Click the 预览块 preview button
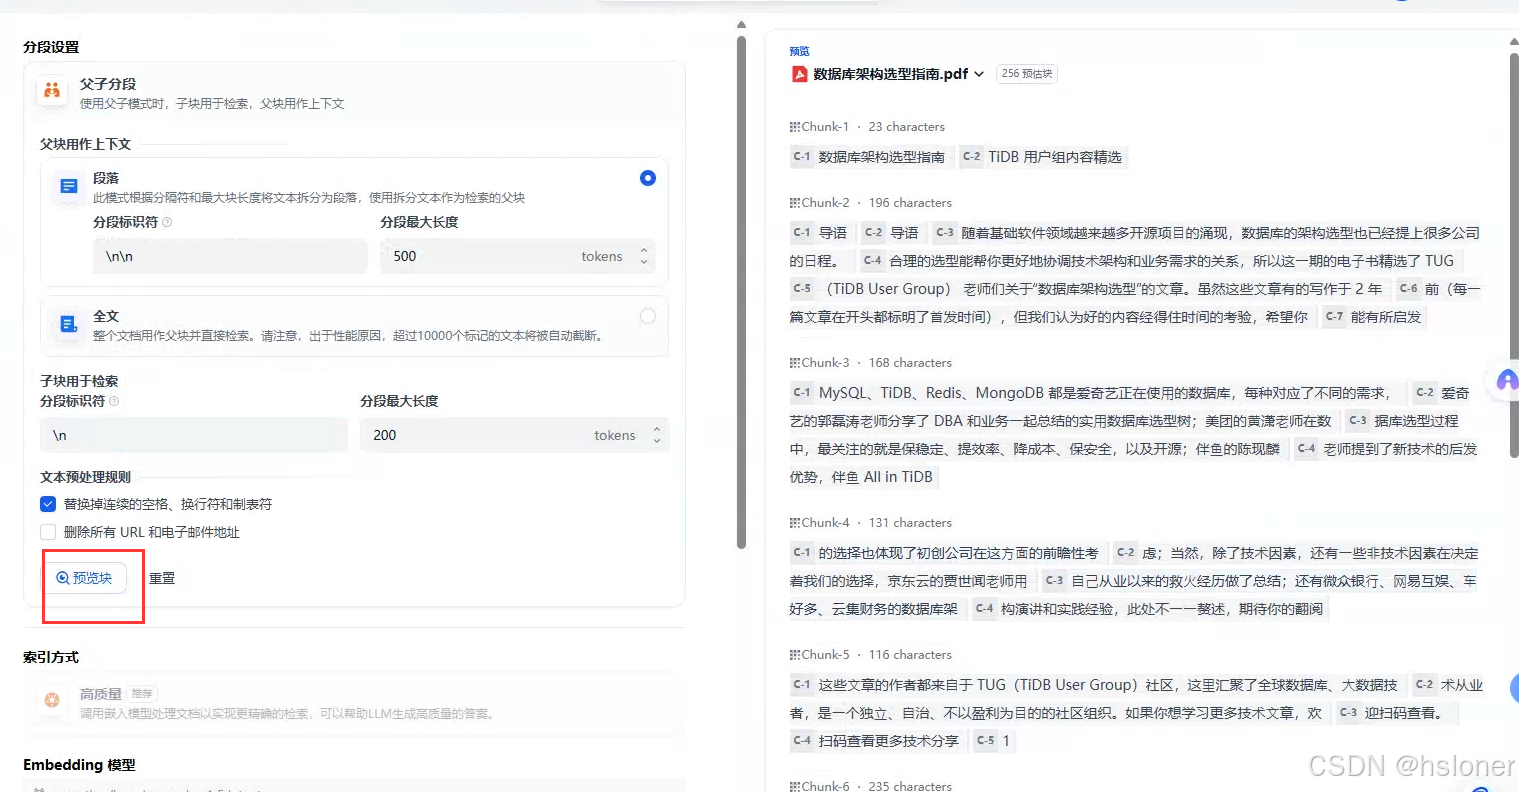The width and height of the screenshot is (1519, 792). click(x=84, y=578)
